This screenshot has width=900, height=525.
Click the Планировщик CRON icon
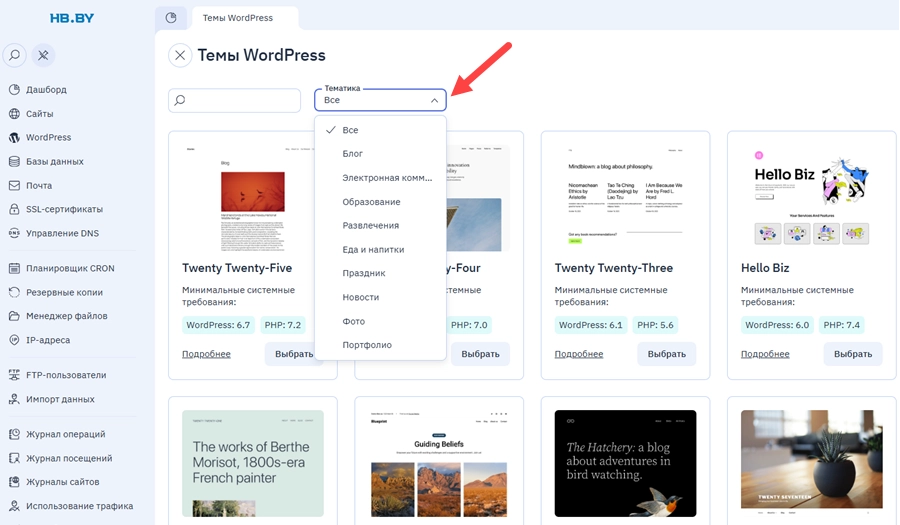pyautogui.click(x=14, y=268)
